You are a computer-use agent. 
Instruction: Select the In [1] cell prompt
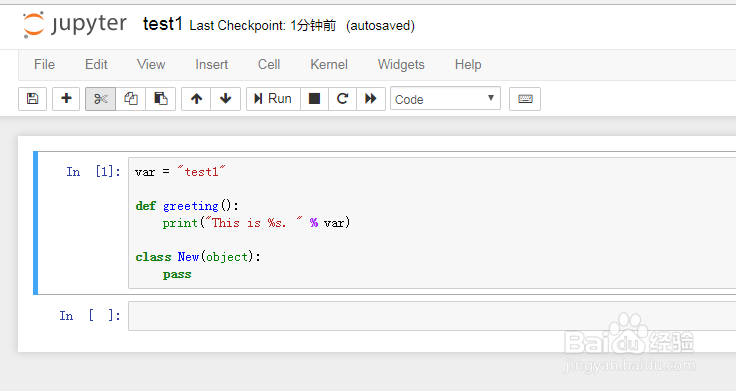pos(93,172)
